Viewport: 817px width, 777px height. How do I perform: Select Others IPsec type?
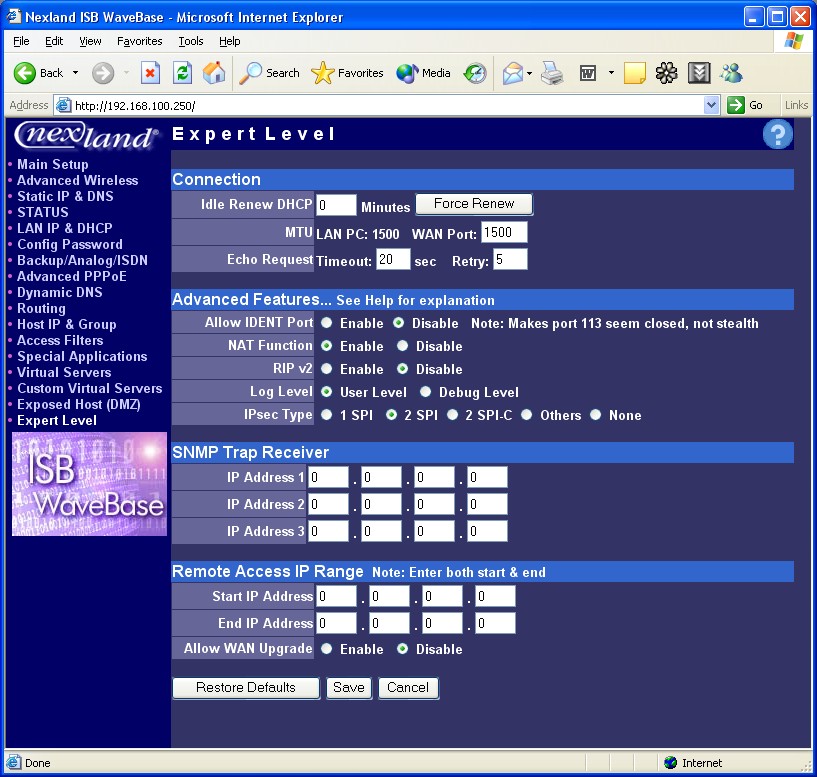coord(527,415)
